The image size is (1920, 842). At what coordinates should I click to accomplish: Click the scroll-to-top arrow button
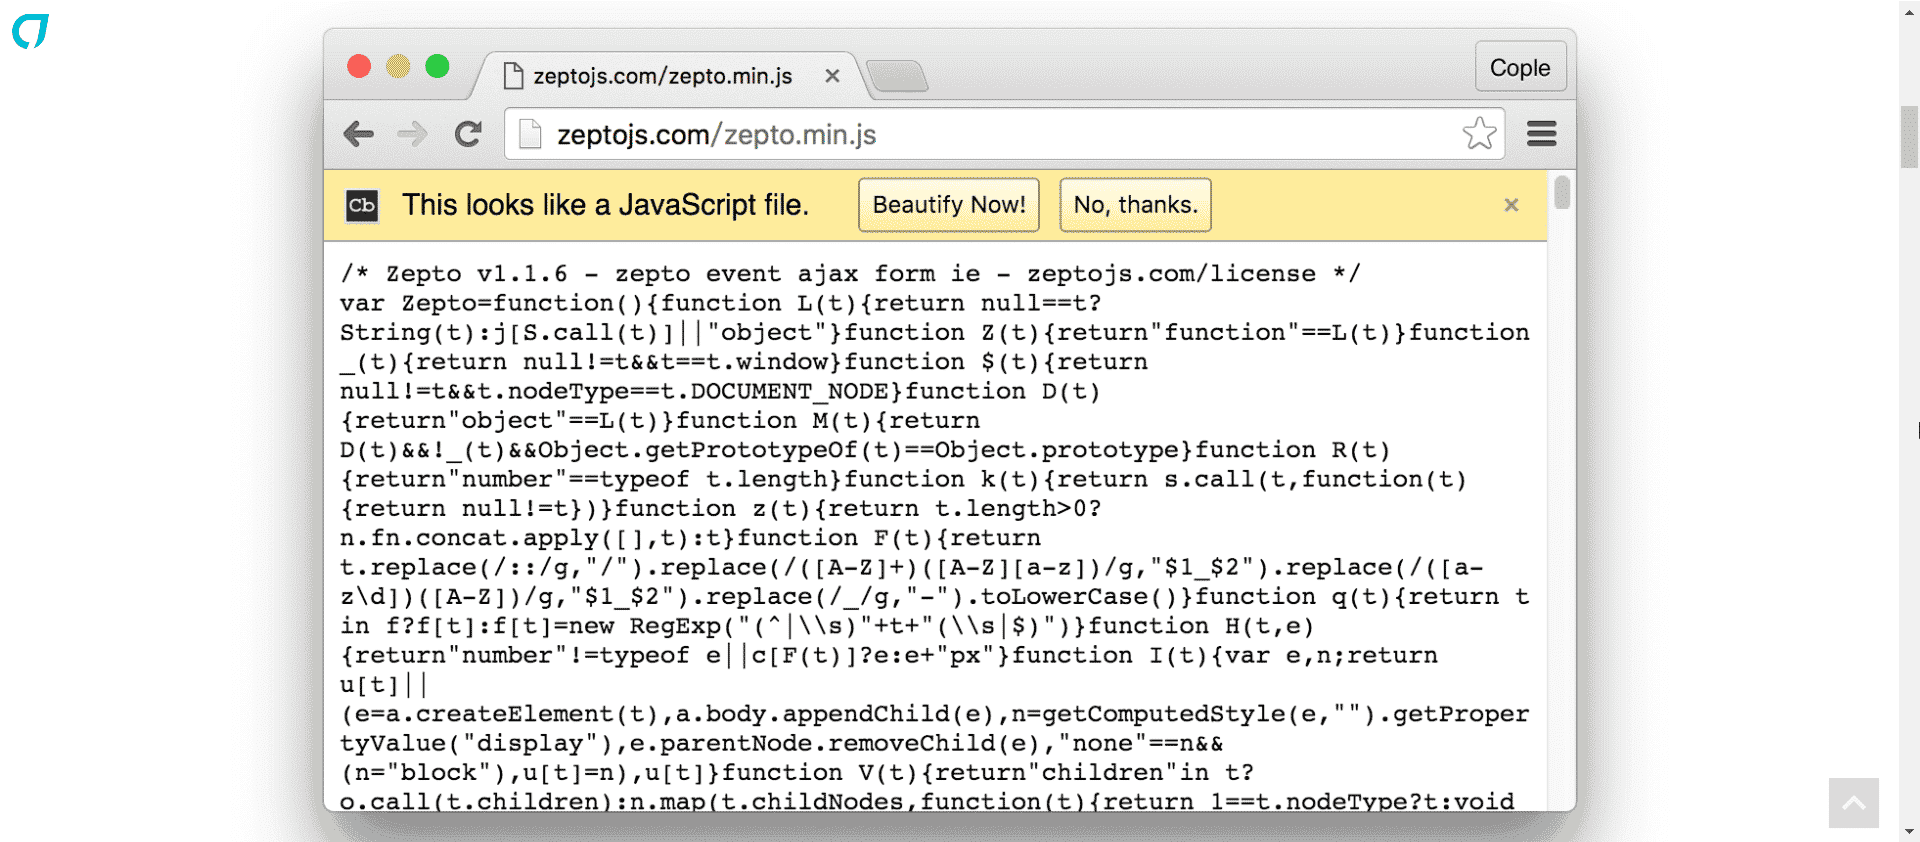1854,803
